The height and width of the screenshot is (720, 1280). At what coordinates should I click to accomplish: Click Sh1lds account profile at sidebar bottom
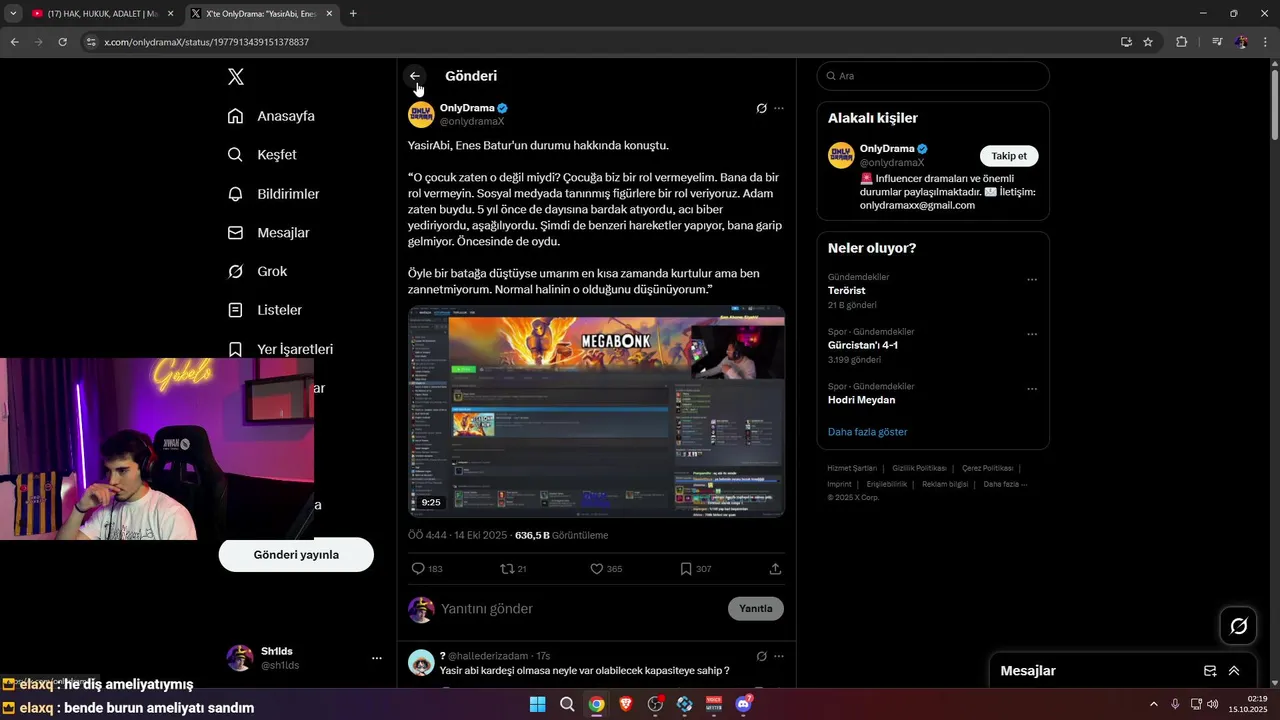[x=306, y=658]
